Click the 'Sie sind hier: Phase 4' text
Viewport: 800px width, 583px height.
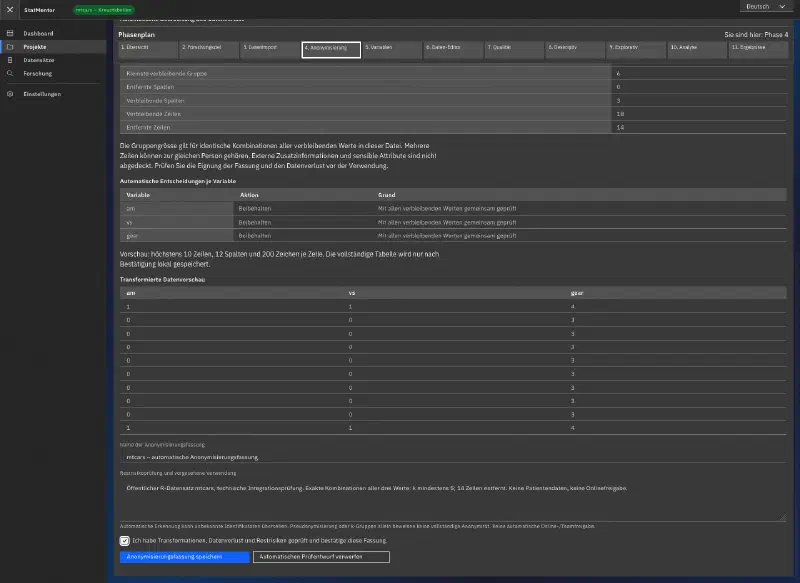click(x=756, y=35)
